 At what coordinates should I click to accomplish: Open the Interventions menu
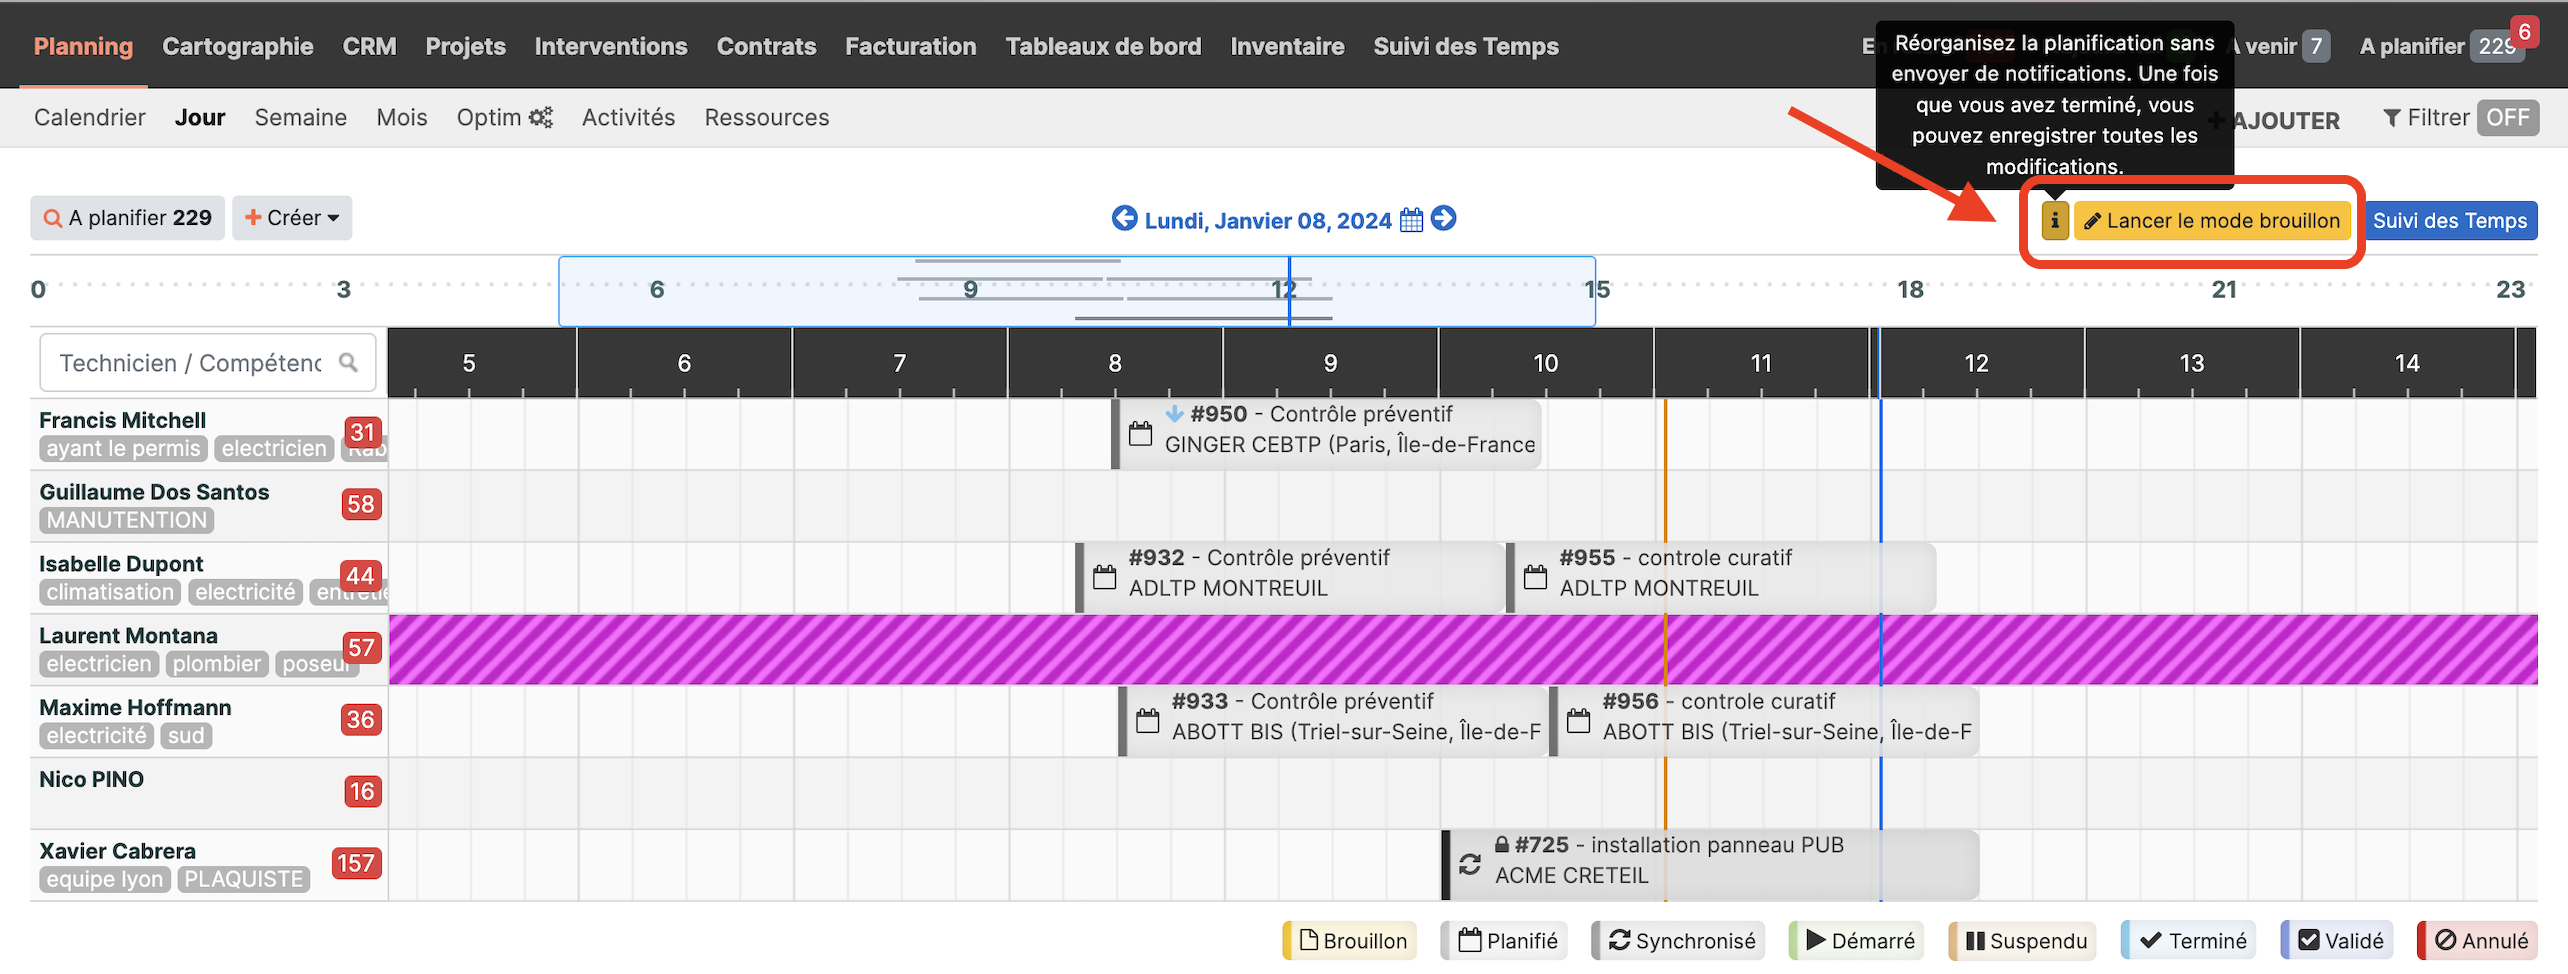pyautogui.click(x=611, y=46)
